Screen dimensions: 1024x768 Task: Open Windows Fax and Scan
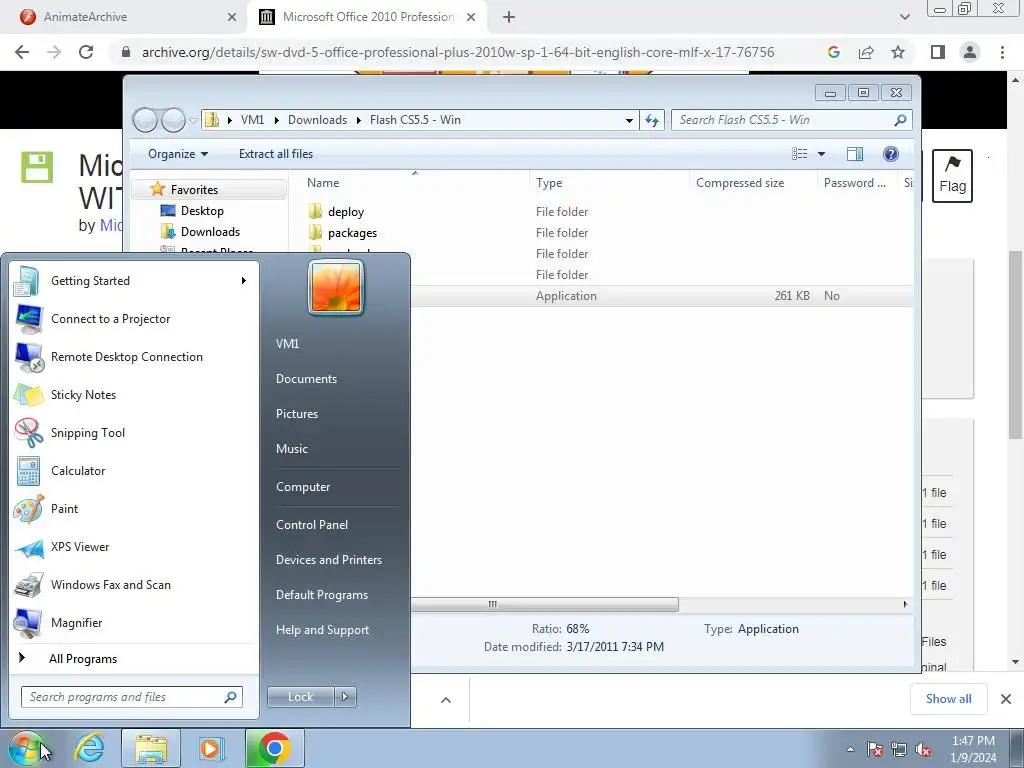click(x=133, y=584)
